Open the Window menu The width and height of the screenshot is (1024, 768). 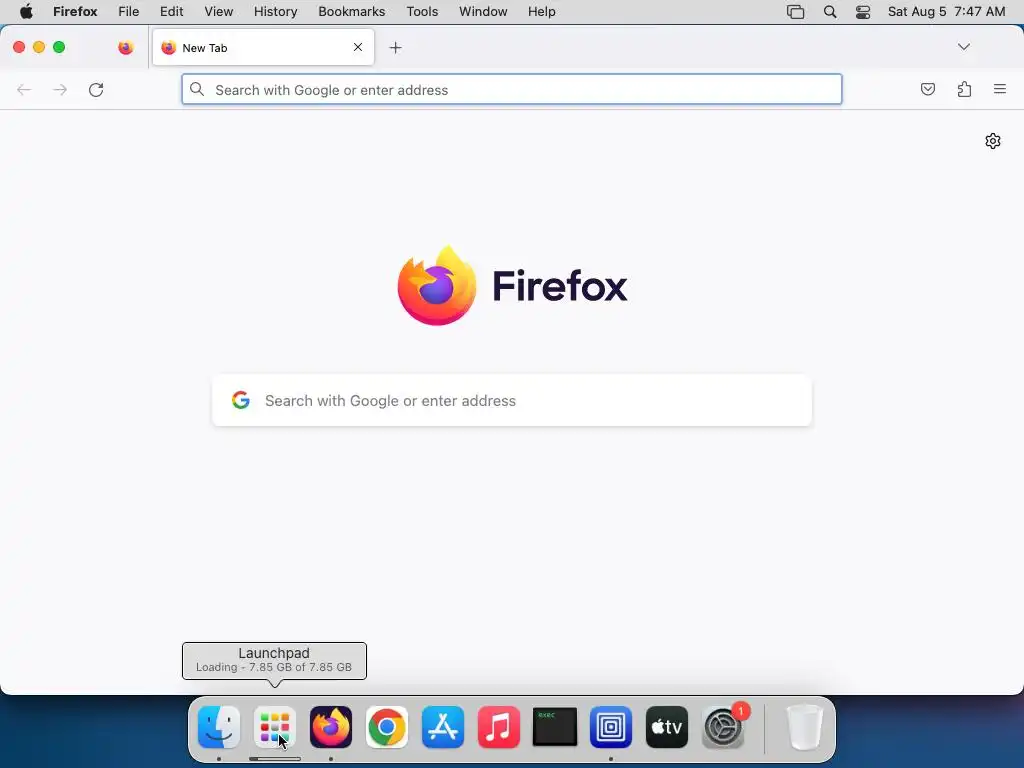coord(483,12)
